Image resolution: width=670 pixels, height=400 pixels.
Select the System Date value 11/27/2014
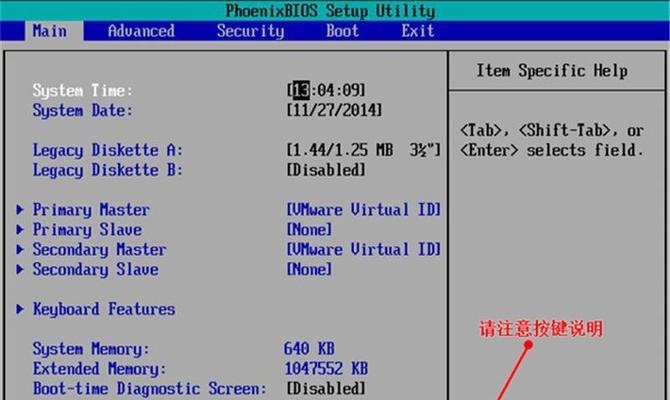click(335, 110)
